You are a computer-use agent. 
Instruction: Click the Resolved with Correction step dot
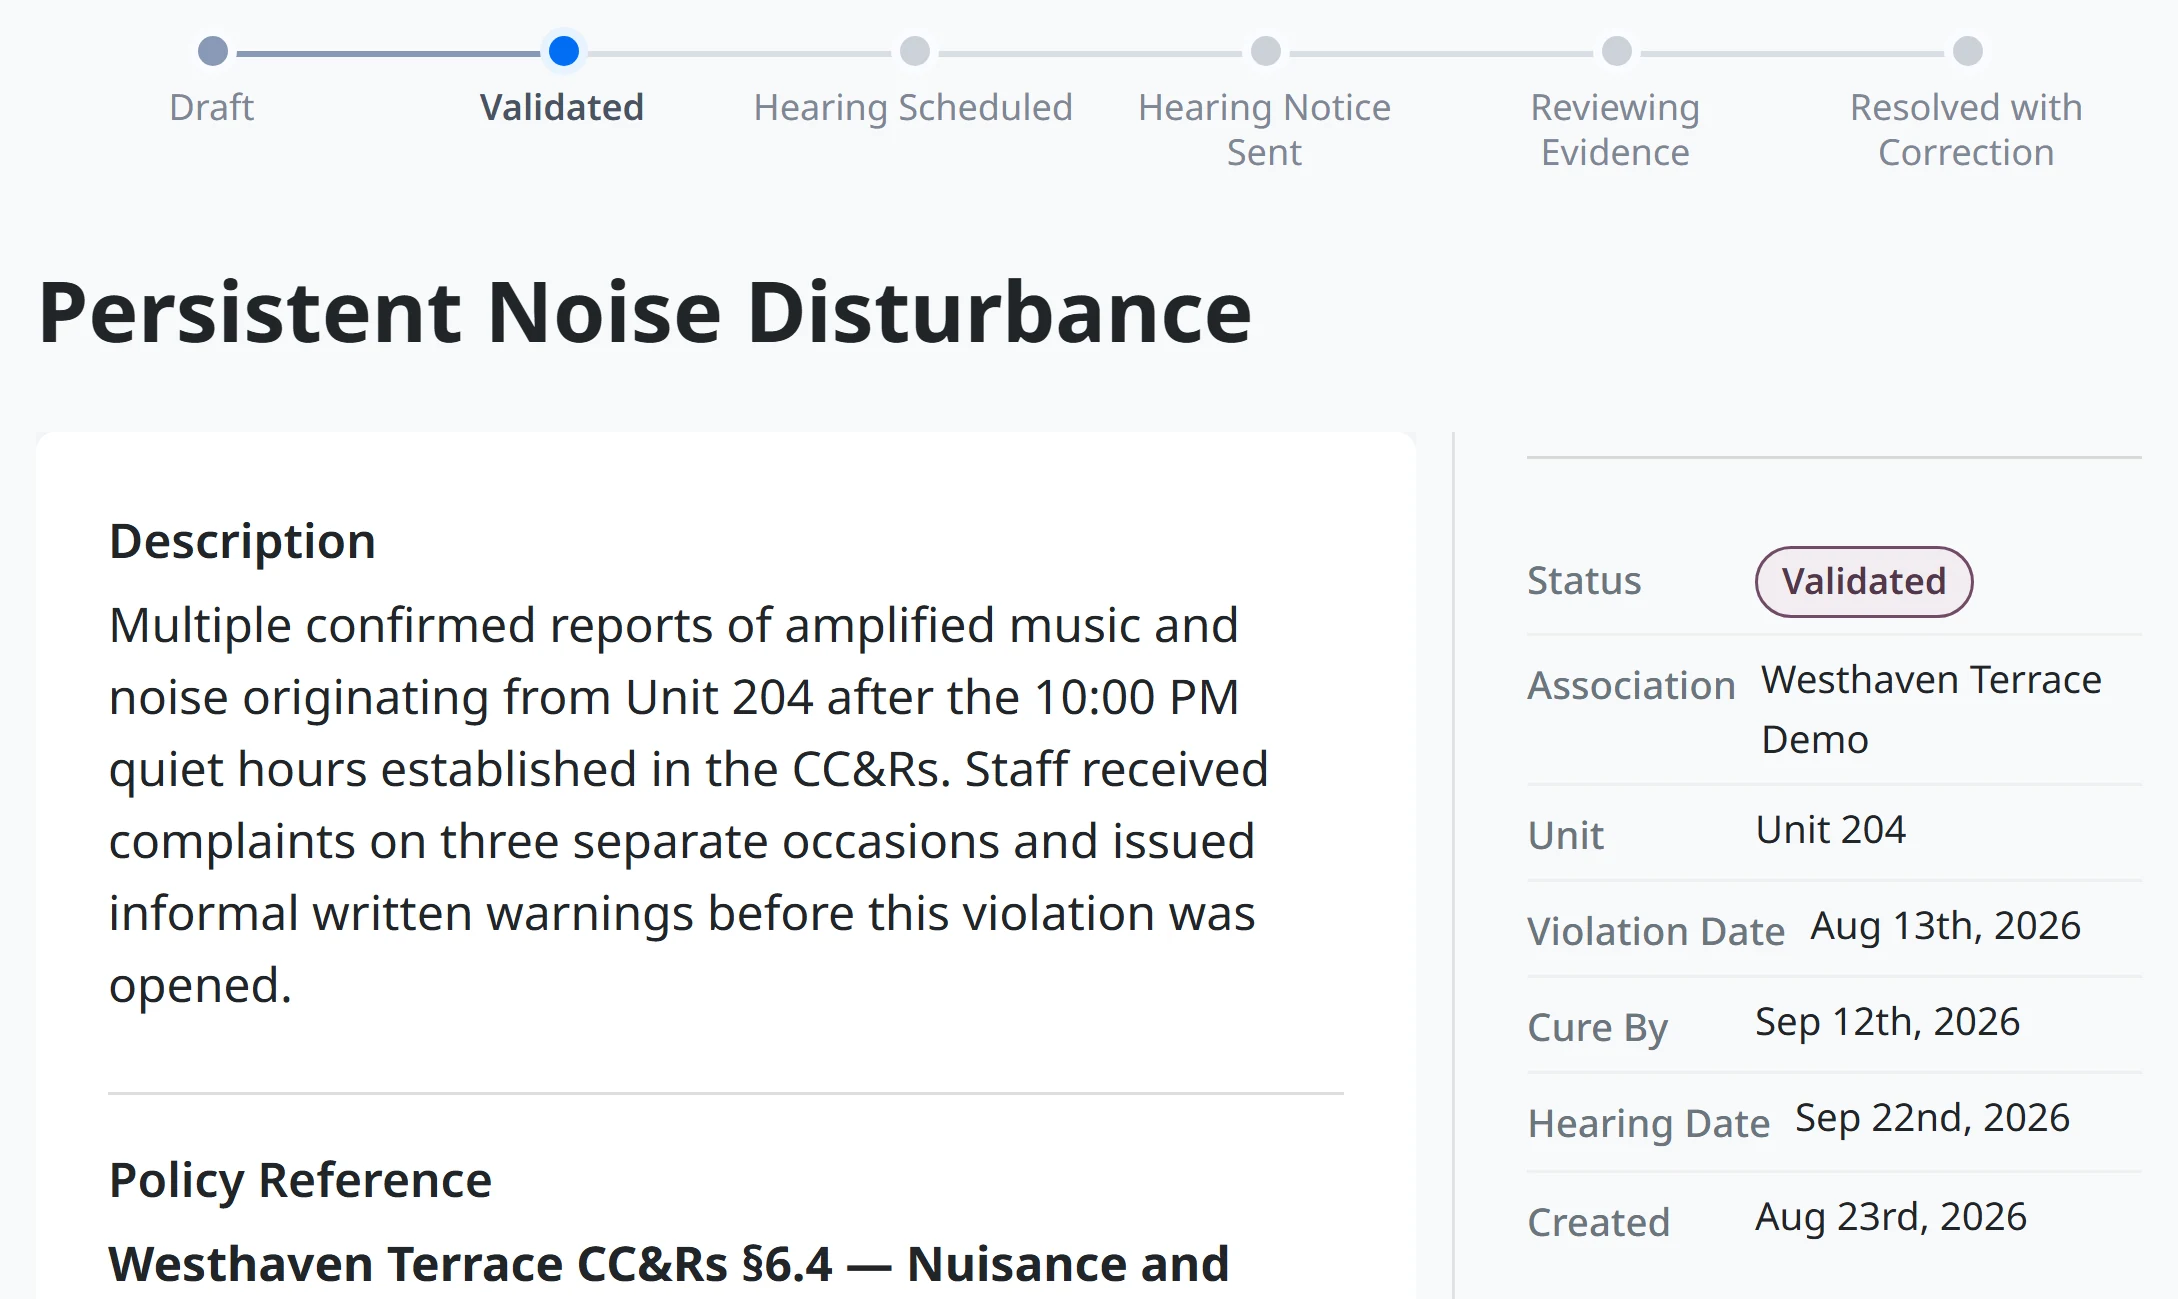point(1967,51)
